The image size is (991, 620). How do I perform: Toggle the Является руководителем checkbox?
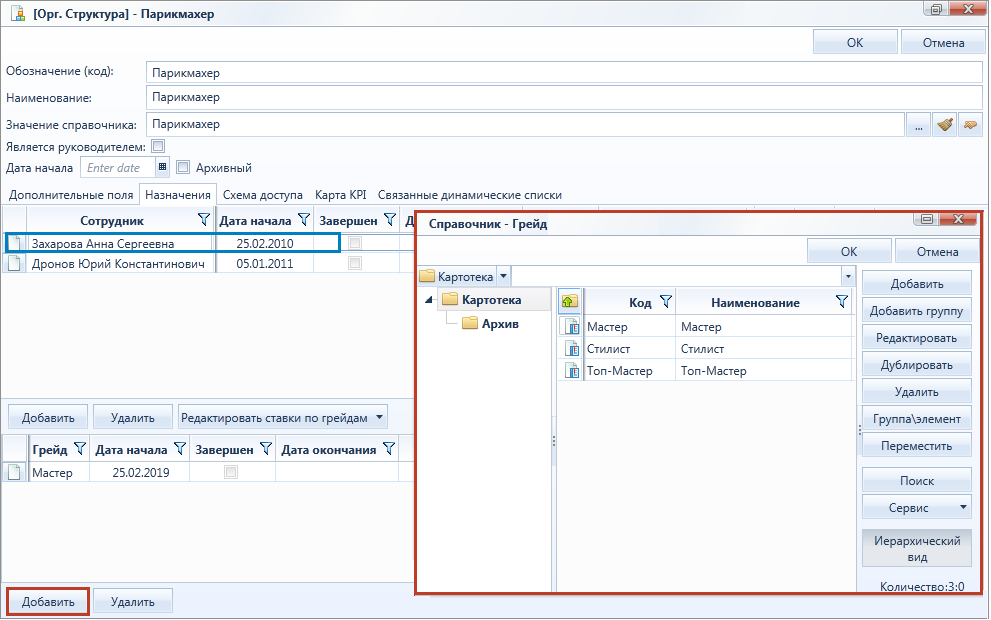(x=158, y=147)
